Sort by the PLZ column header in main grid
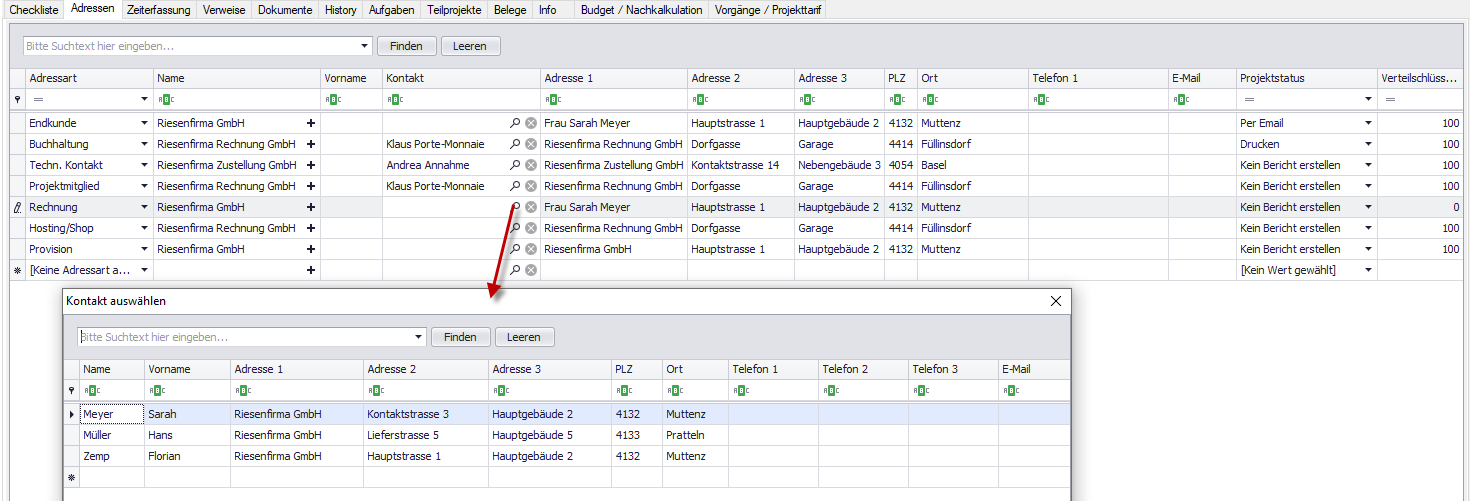This screenshot has height=501, width=1470. point(900,78)
